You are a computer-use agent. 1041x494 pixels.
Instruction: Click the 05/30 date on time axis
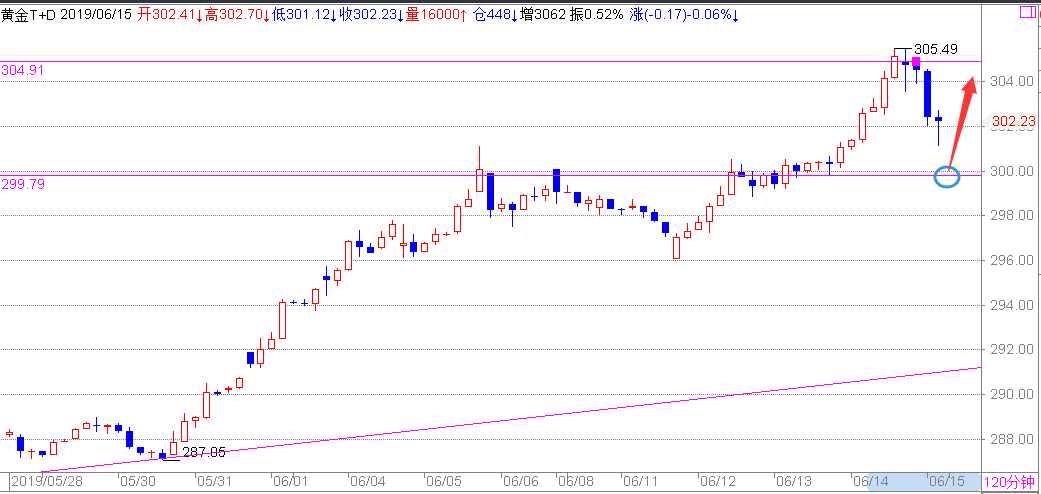(137, 481)
